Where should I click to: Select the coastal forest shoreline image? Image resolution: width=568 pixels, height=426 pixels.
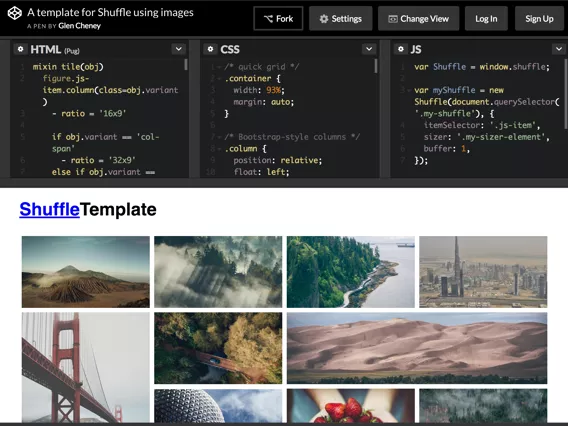[x=351, y=272]
